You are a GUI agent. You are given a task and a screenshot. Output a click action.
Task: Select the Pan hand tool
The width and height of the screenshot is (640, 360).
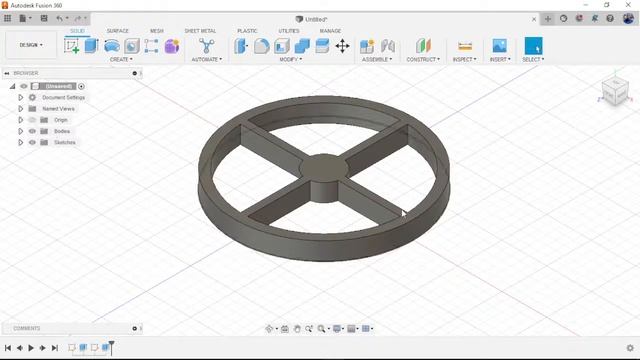point(297,329)
